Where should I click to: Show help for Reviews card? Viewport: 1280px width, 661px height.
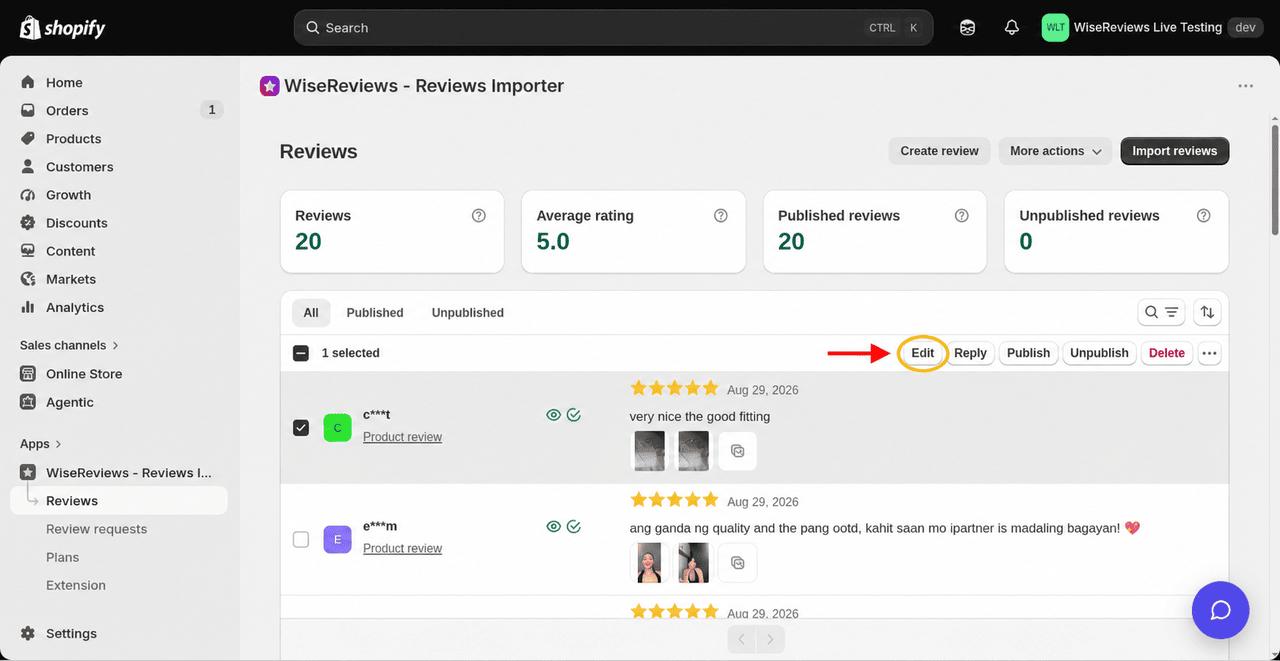point(479,216)
